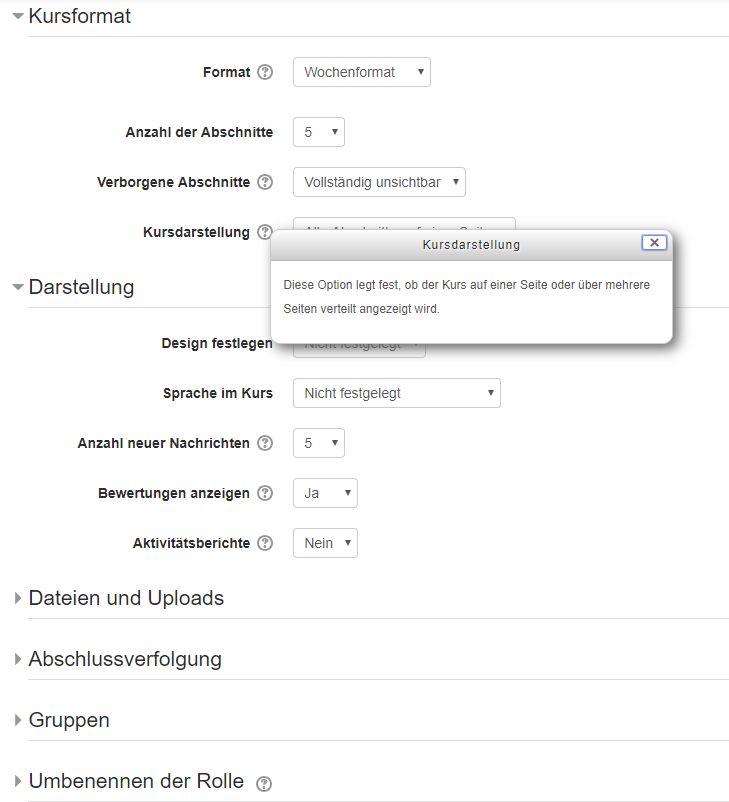
Task: Show help for Anzahl neuer Nachrichten
Action: 265,443
